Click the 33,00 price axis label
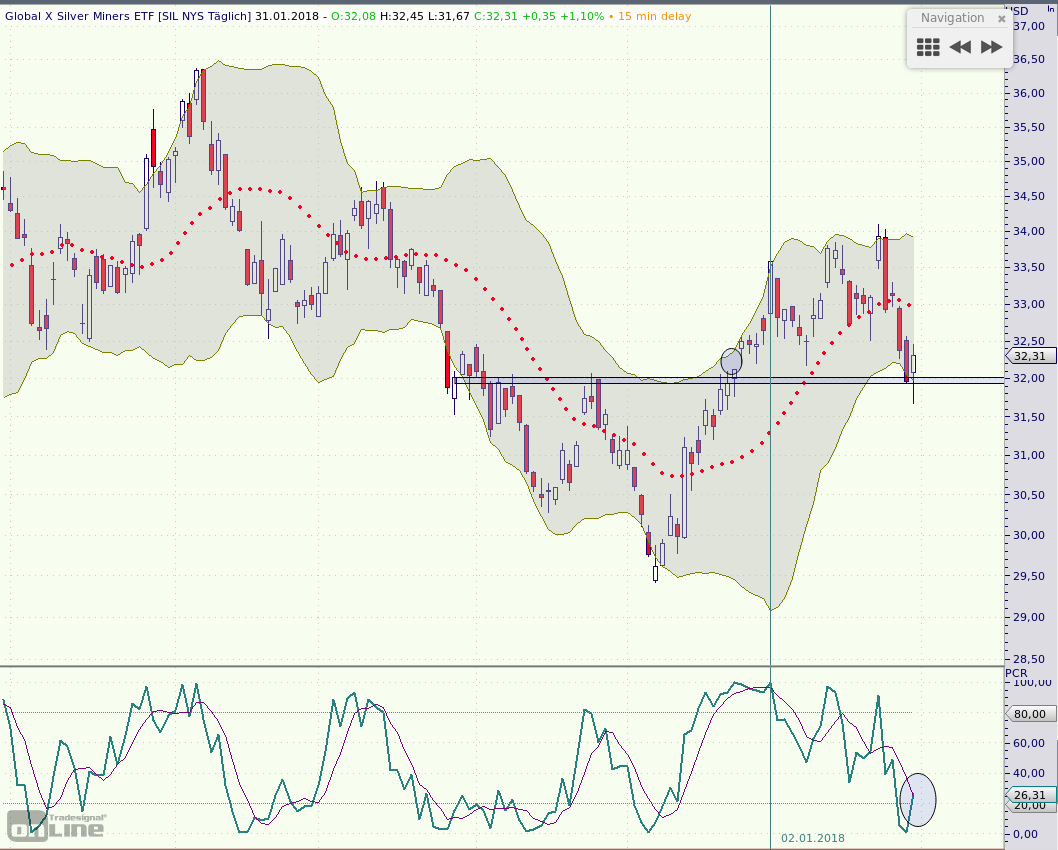The width and height of the screenshot is (1058, 850). [x=1029, y=304]
